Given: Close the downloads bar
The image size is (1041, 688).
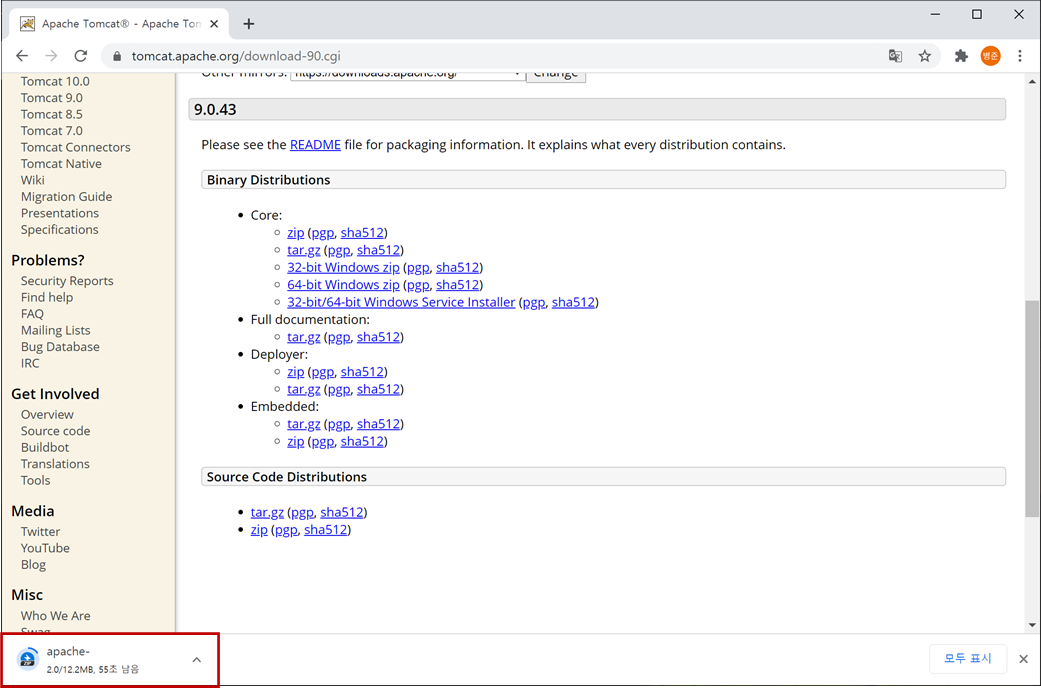Looking at the screenshot, I should click(1023, 659).
